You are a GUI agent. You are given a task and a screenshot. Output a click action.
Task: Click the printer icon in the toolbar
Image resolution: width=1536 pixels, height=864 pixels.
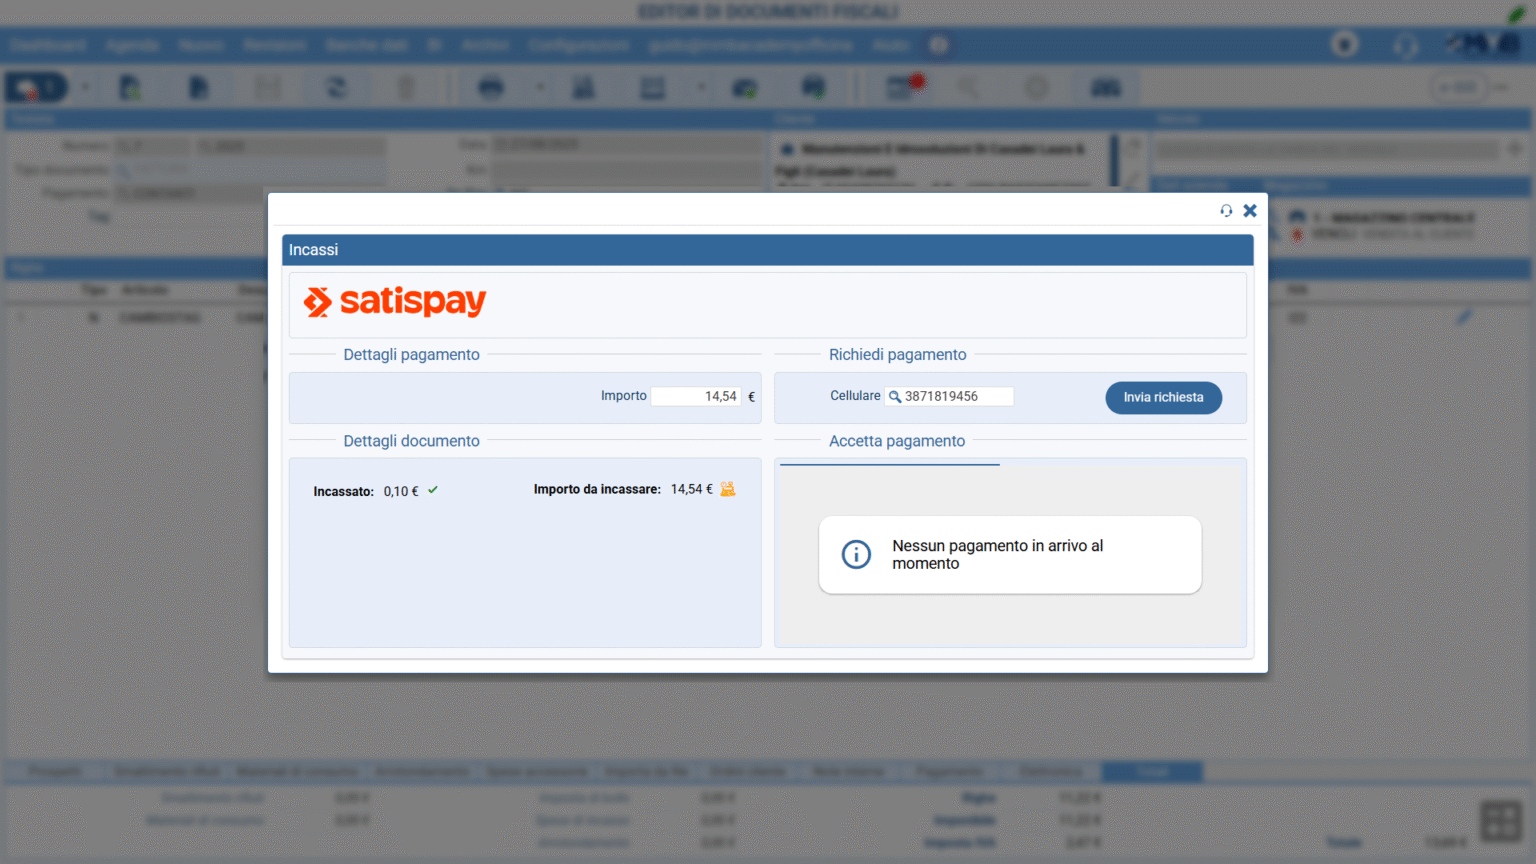(491, 88)
